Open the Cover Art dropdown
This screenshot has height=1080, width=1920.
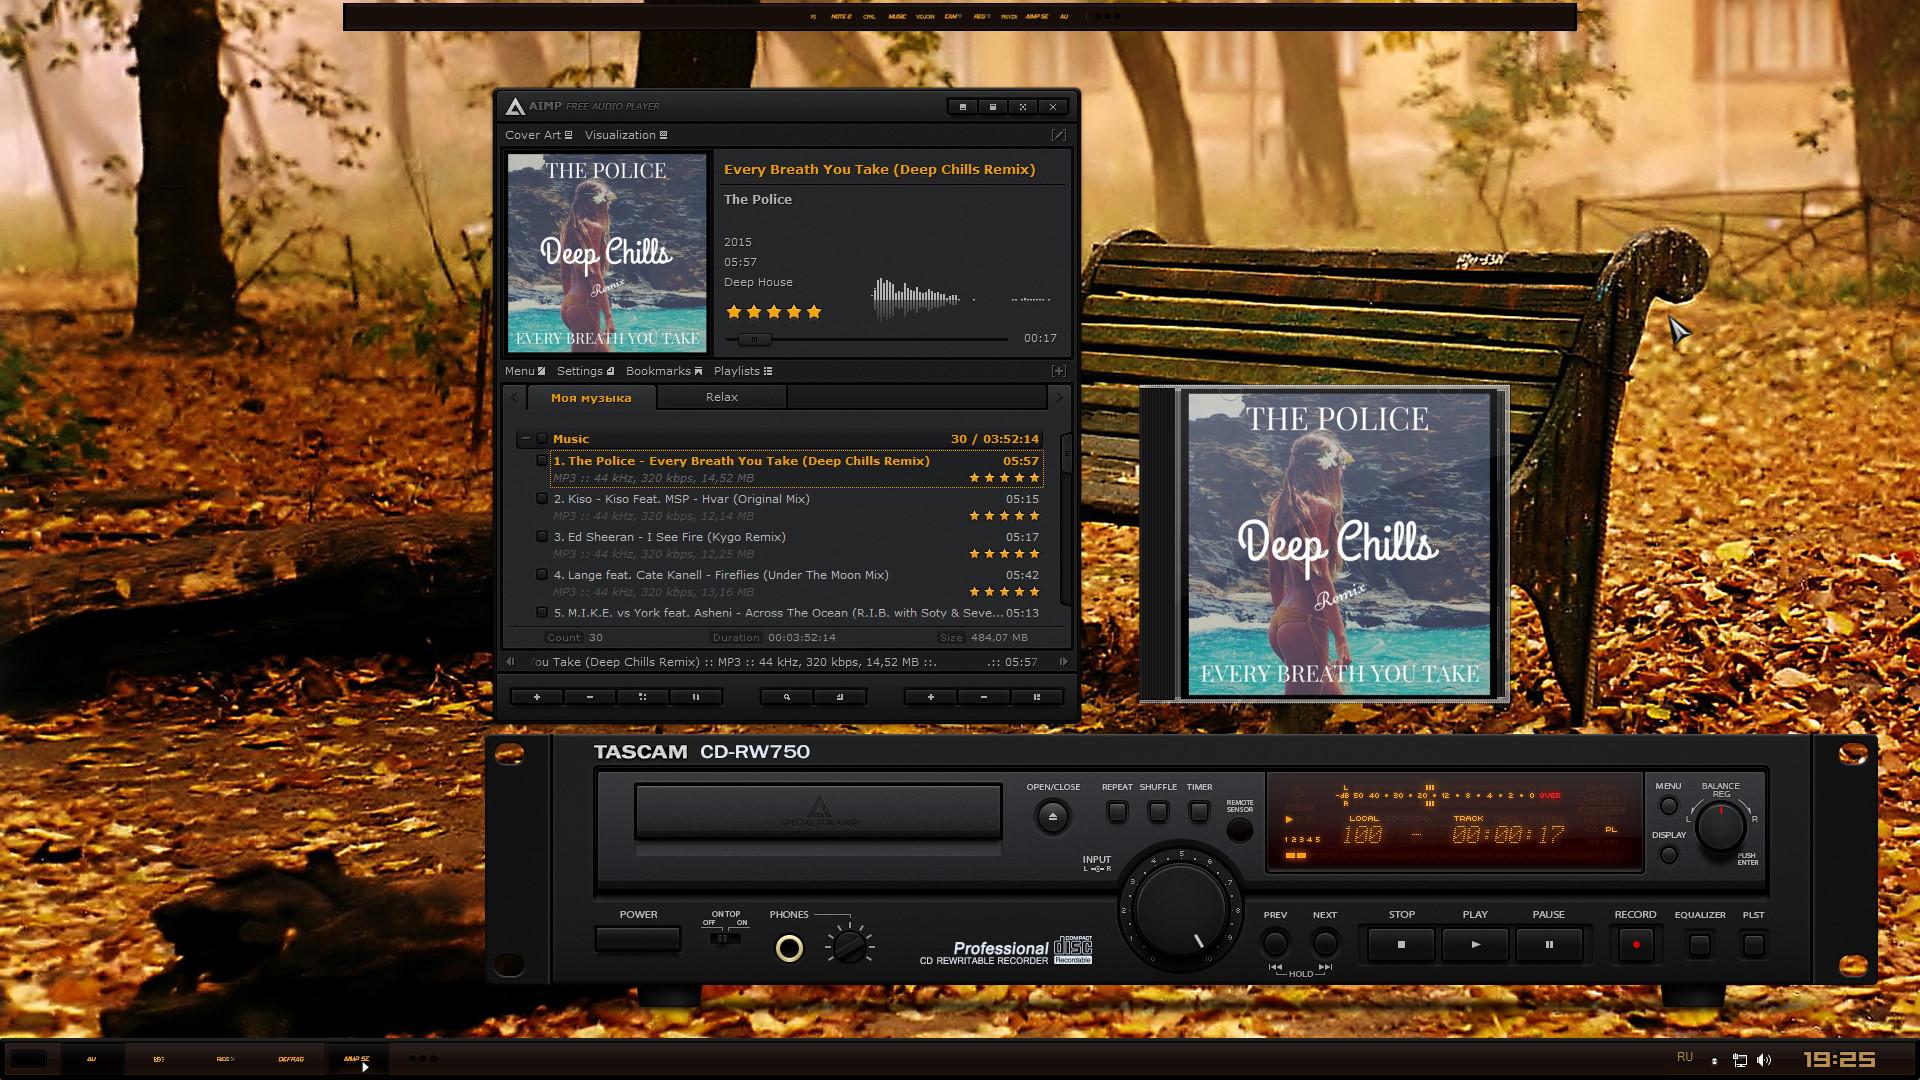click(x=538, y=135)
